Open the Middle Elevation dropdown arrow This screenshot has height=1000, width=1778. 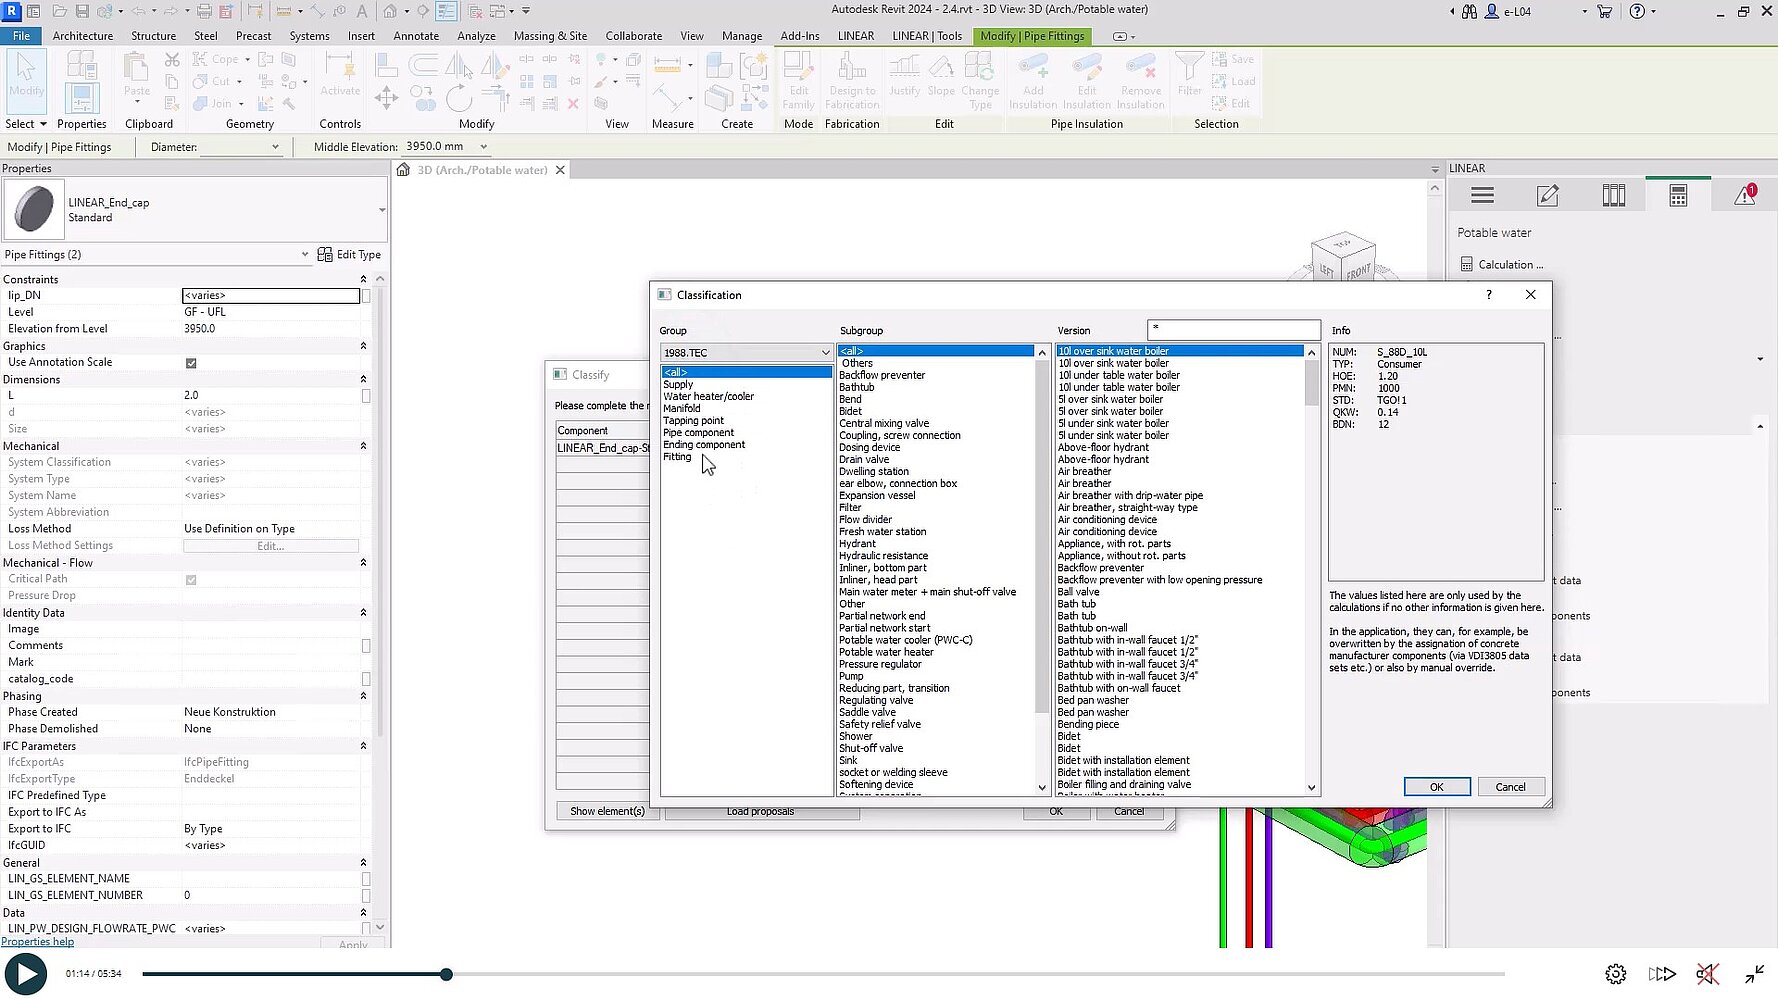point(483,147)
